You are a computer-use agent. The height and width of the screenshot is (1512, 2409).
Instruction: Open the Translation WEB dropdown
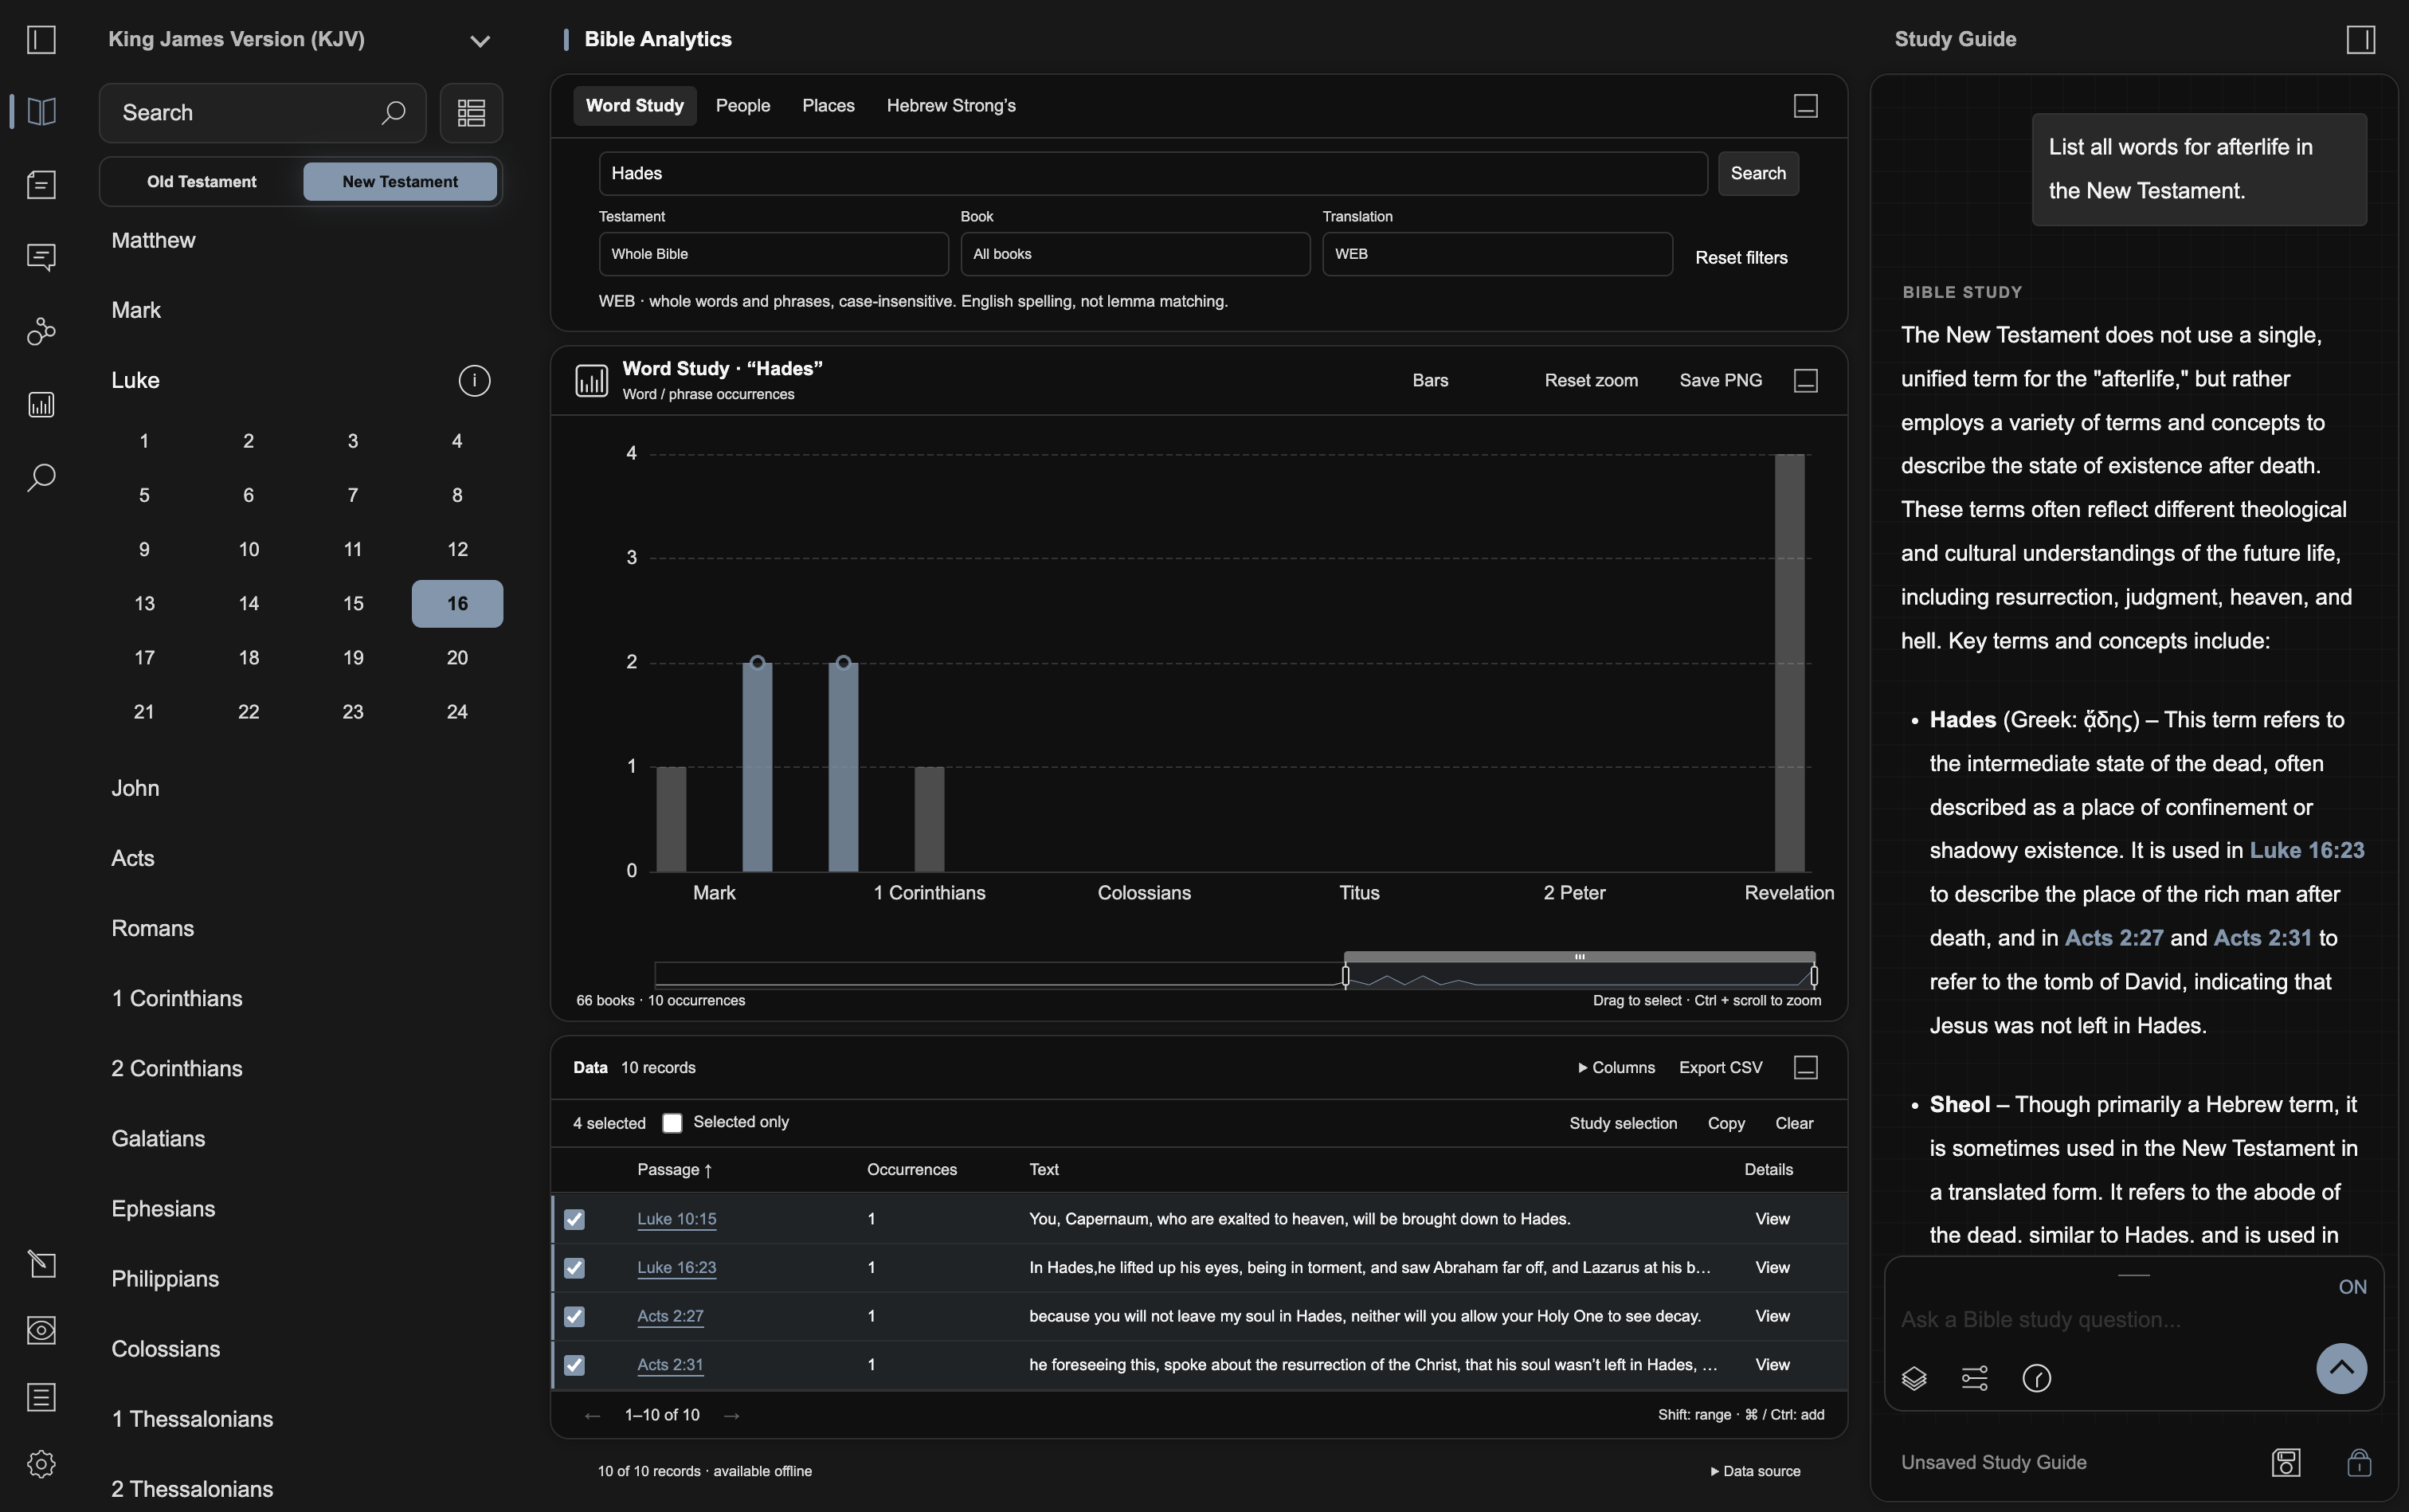coord(1497,254)
